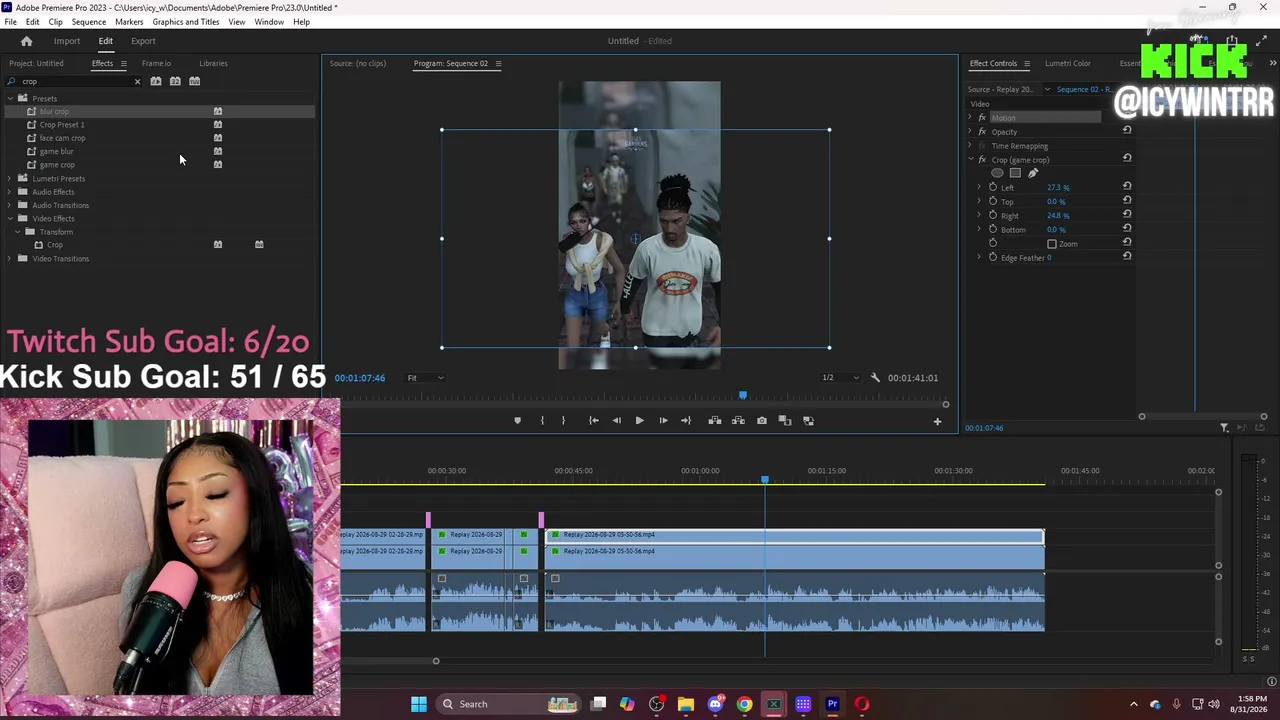Toggle the Motion effect fx switch
This screenshot has width=1280, height=720.
(x=982, y=117)
